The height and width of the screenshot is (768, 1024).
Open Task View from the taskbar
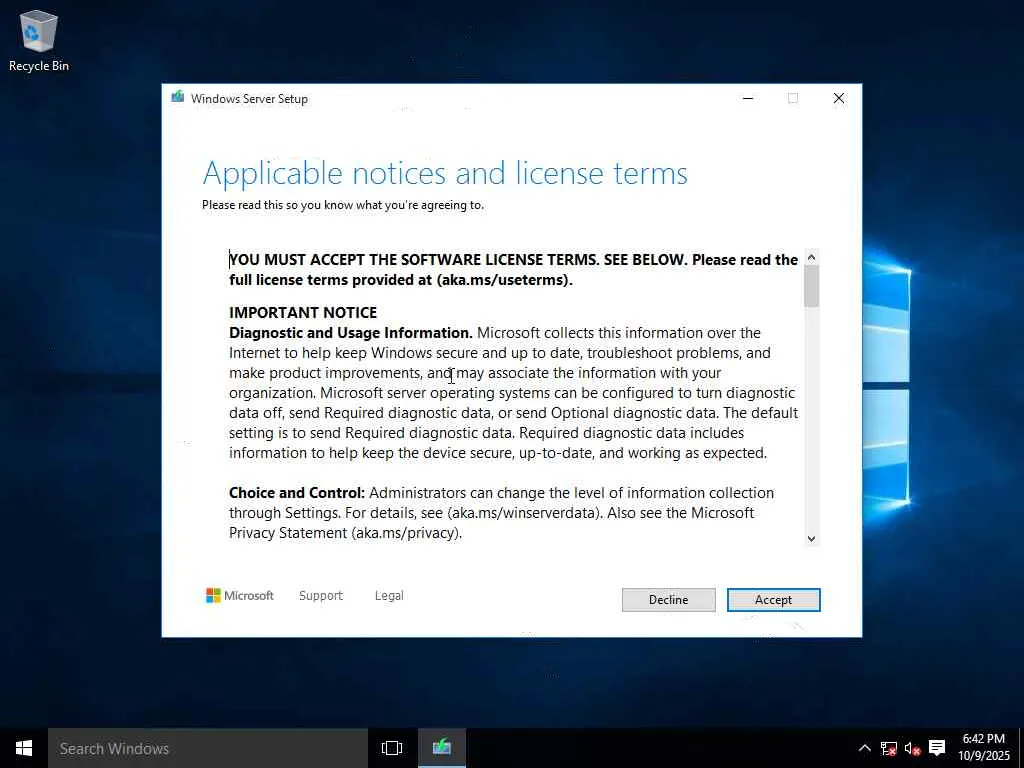[392, 748]
